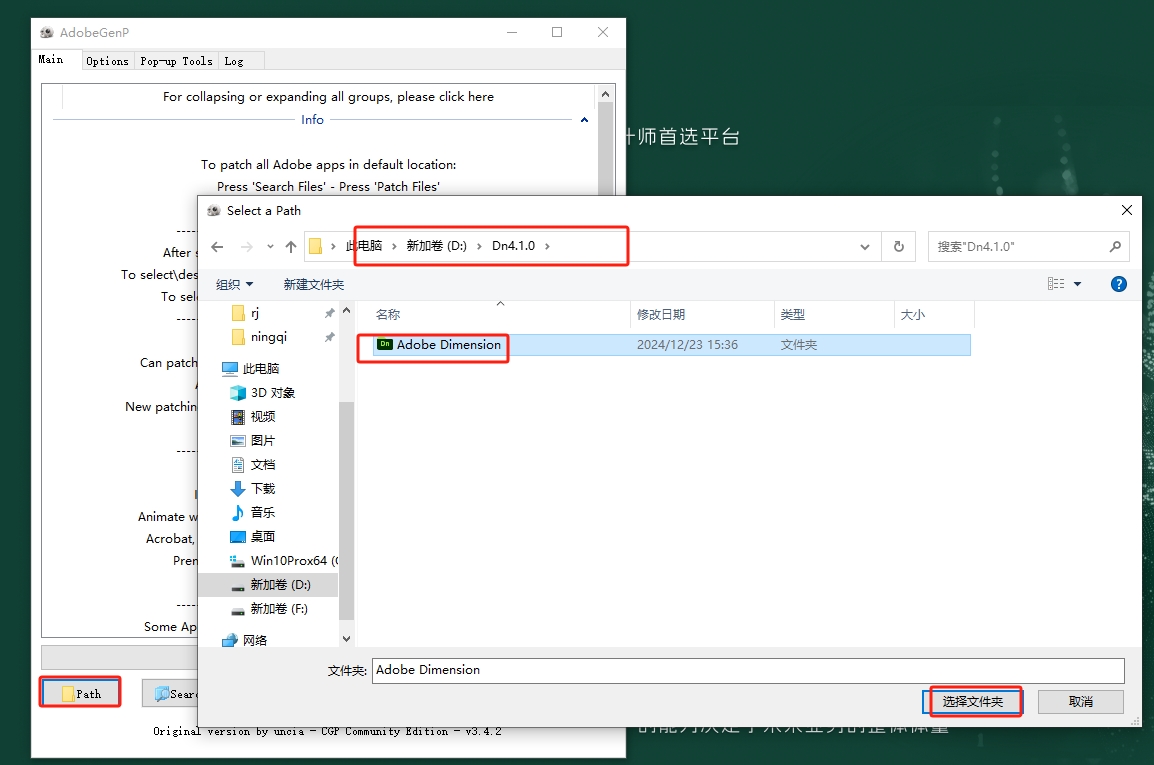Click the Path button in AdobeGenP
Image resolution: width=1154 pixels, height=765 pixels.
79,691
